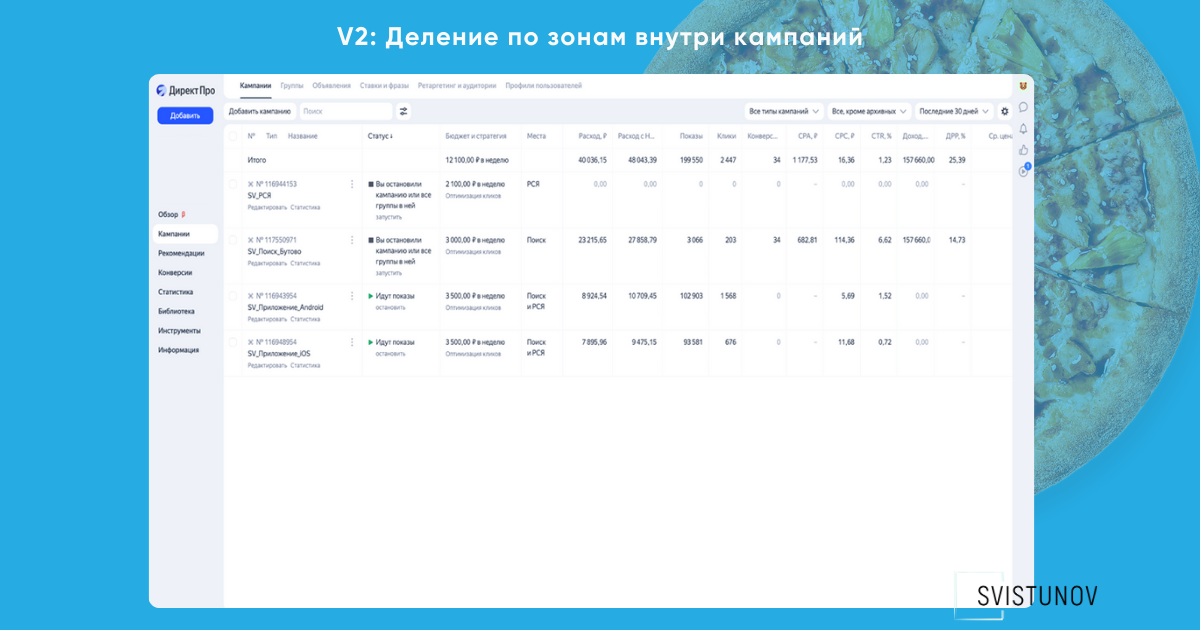The height and width of the screenshot is (630, 1200).
Task: Click the blue Добавить button
Action: (185, 116)
